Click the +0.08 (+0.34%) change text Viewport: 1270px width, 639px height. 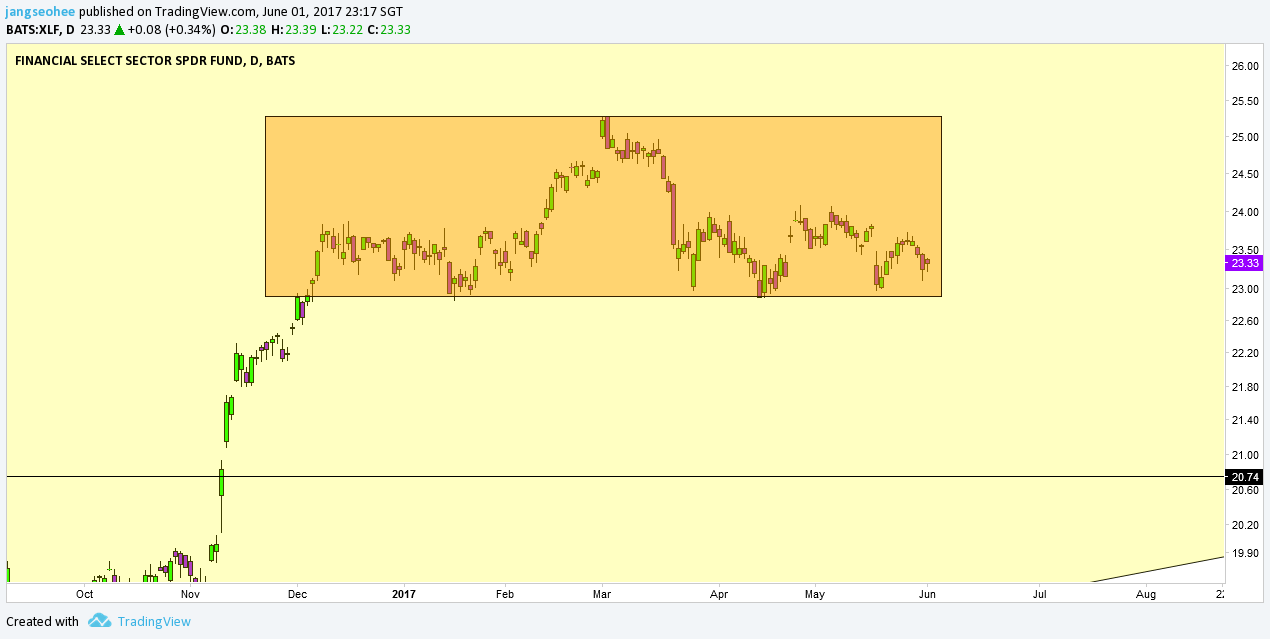[171, 30]
